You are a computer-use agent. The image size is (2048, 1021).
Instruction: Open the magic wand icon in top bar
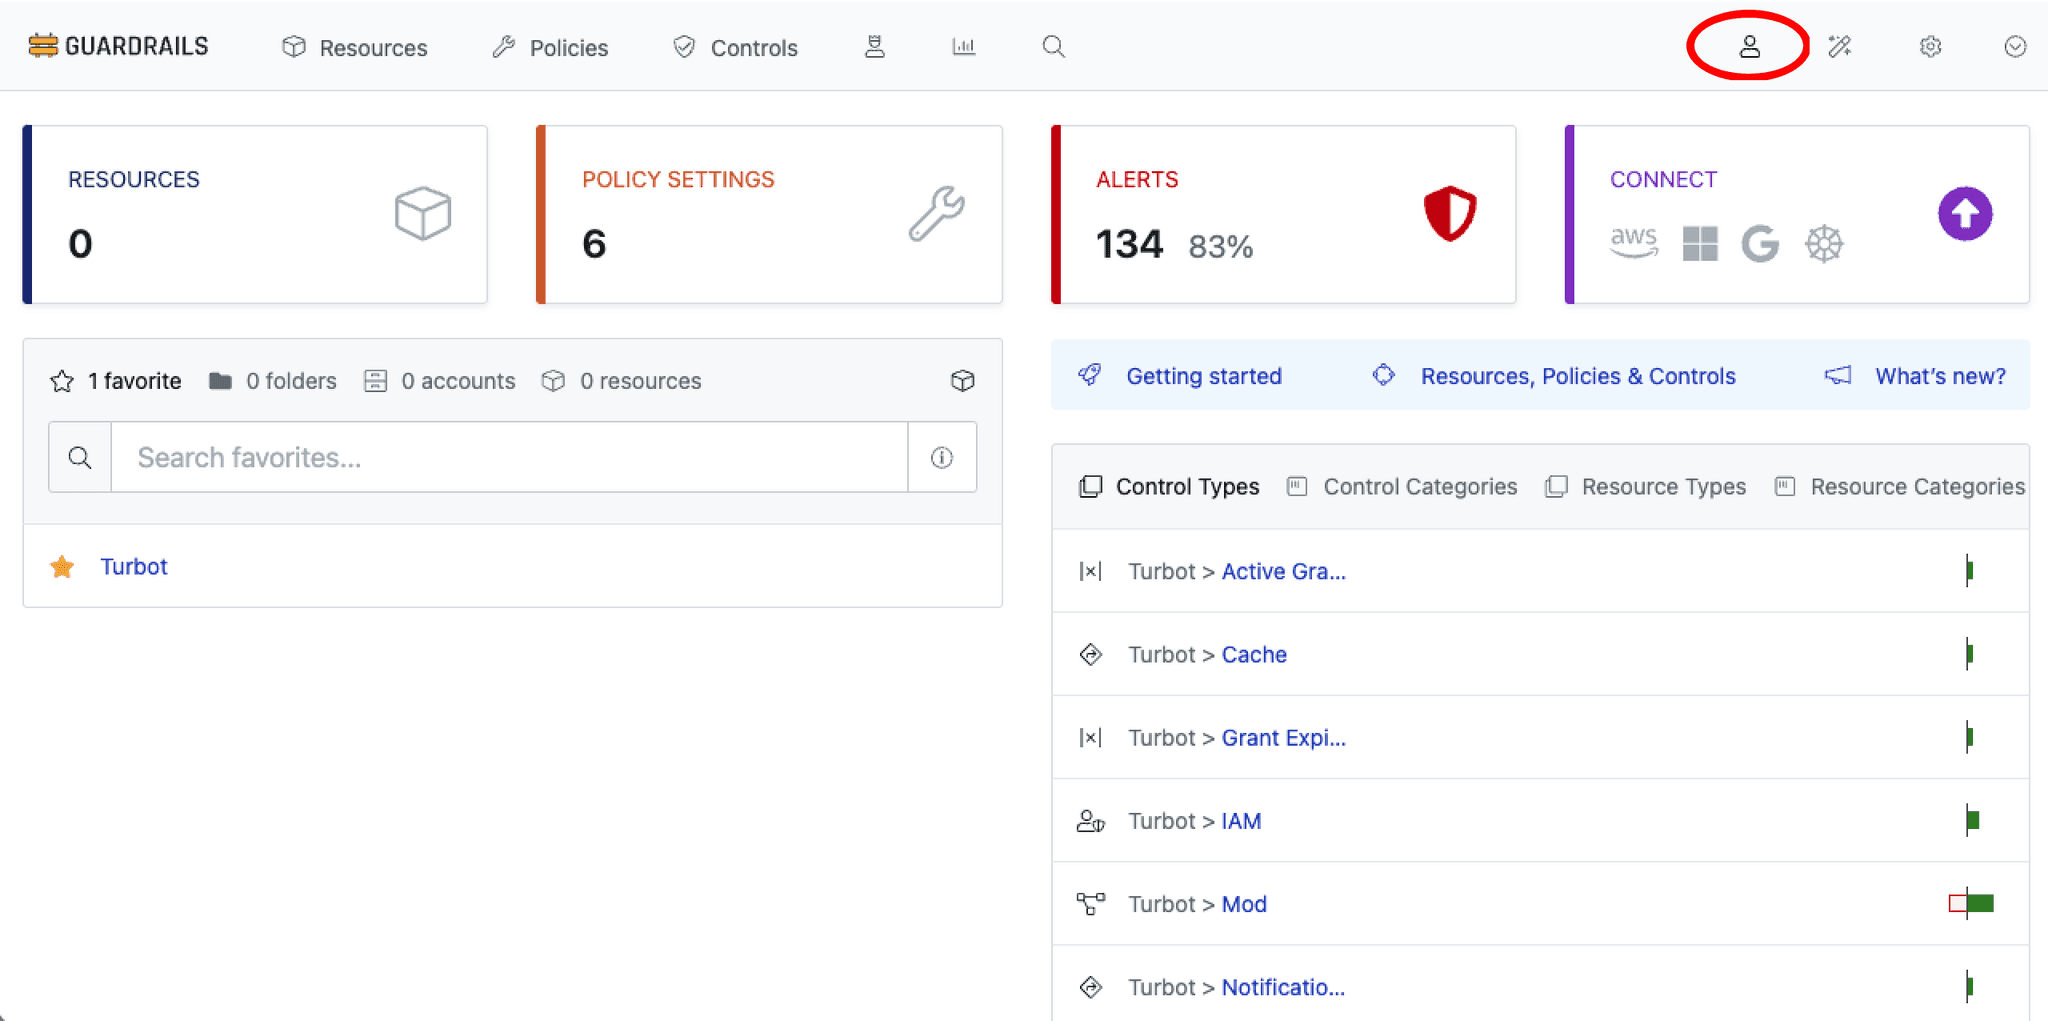pyautogui.click(x=1839, y=47)
